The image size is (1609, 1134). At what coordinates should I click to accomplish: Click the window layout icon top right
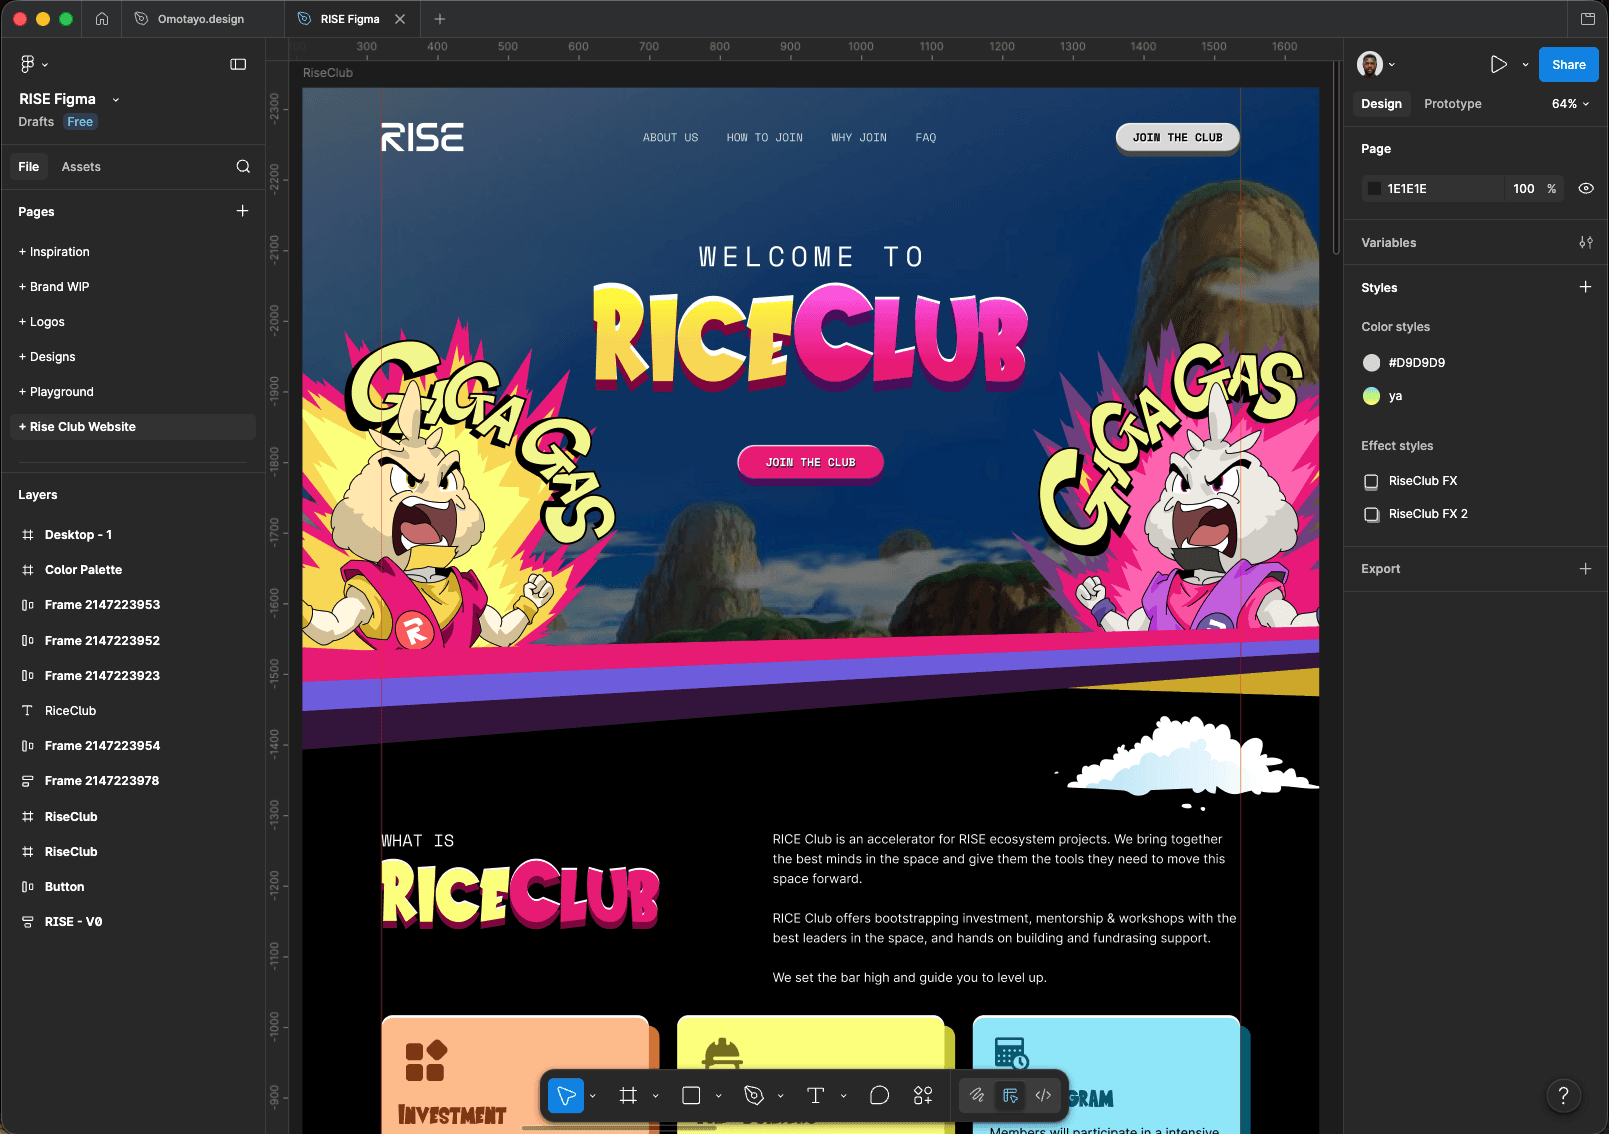[x=1587, y=19]
